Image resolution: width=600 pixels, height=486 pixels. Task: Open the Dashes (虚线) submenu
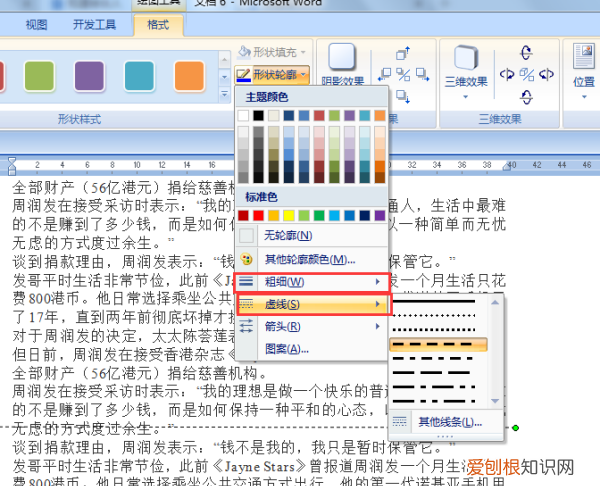[312, 305]
